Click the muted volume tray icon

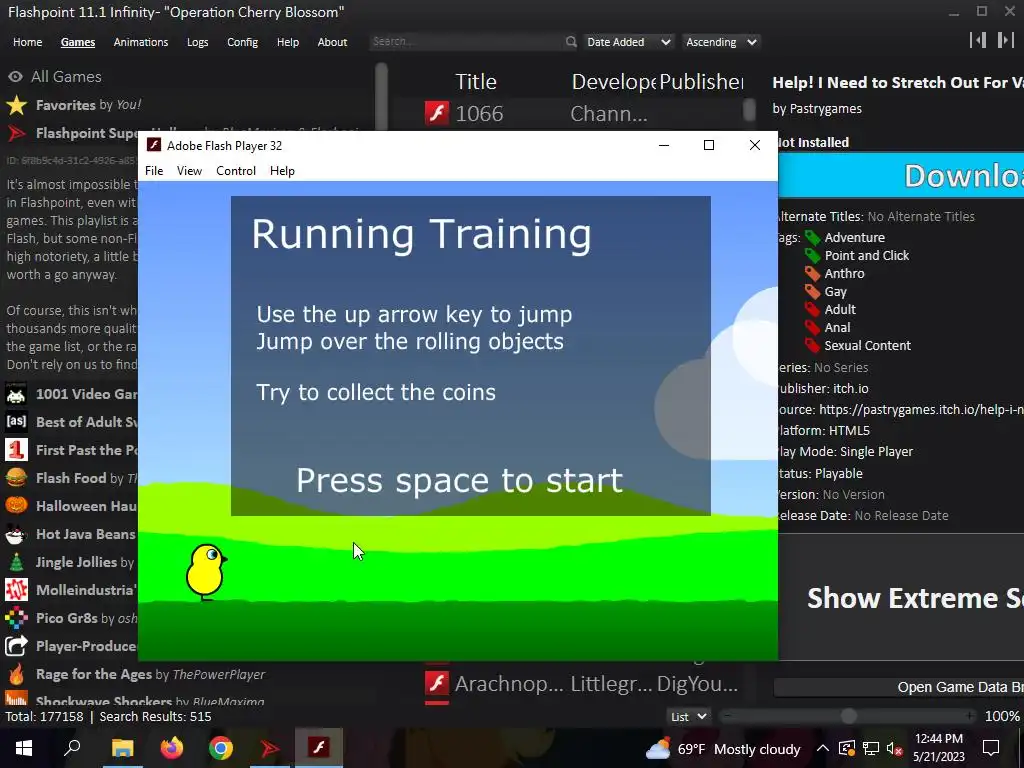coord(894,749)
